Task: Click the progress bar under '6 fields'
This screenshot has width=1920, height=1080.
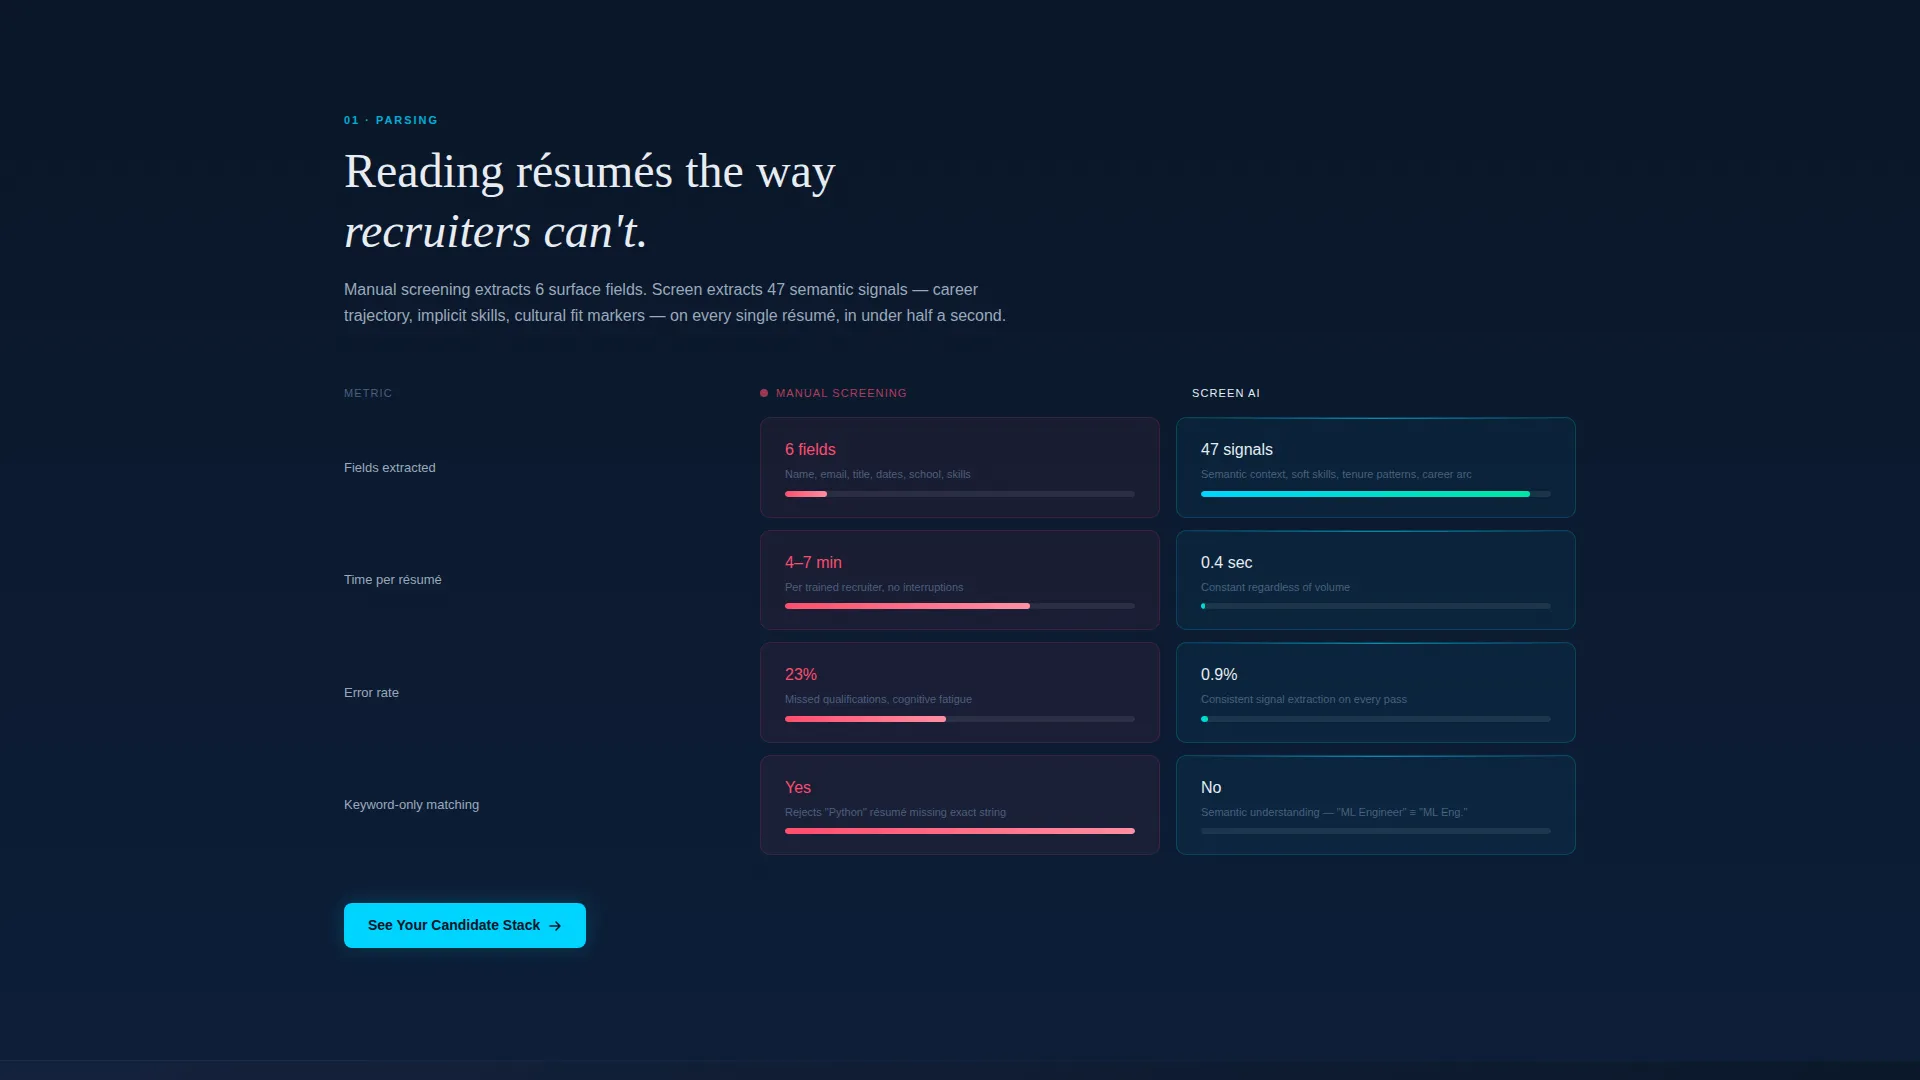Action: pyautogui.click(x=960, y=494)
